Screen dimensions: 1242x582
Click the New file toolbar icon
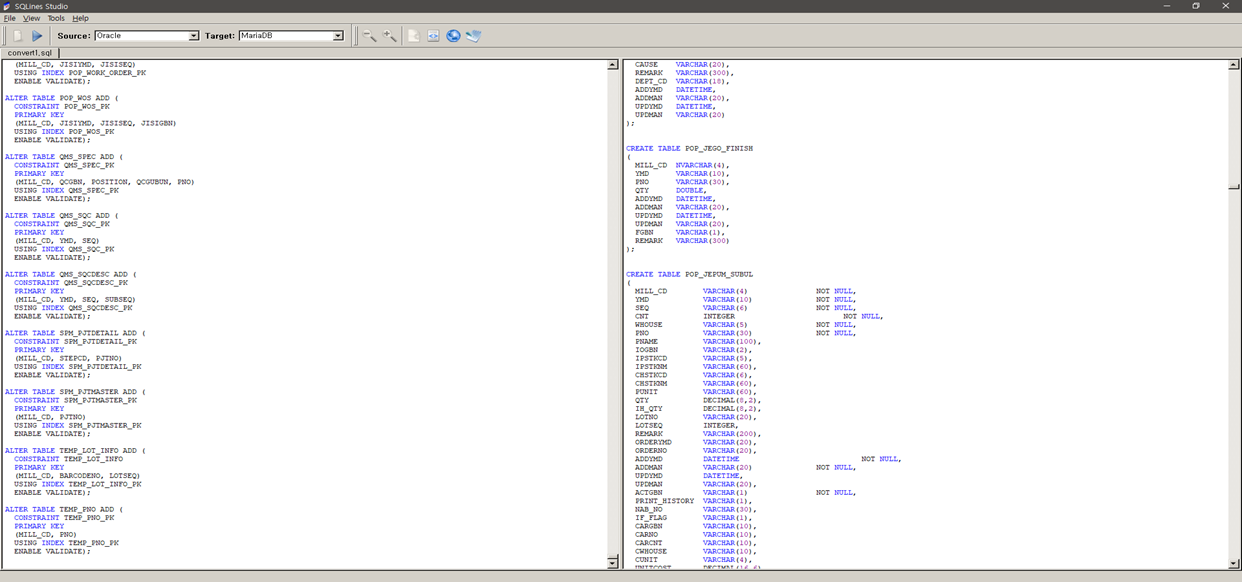pyautogui.click(x=16, y=35)
